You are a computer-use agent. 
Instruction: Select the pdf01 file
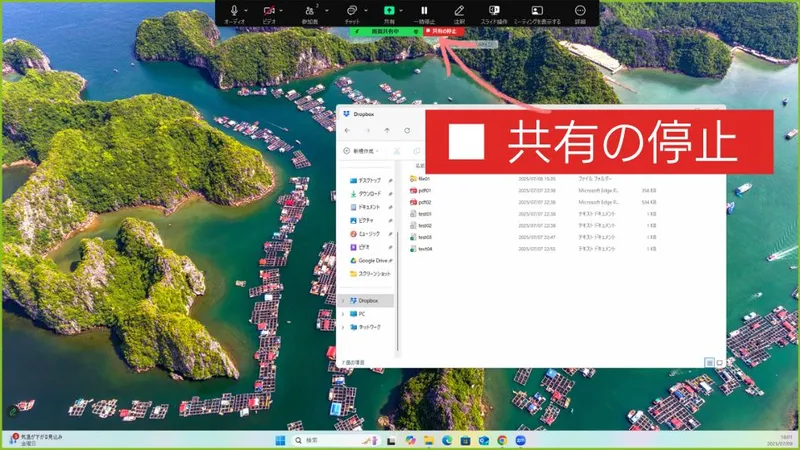point(424,189)
